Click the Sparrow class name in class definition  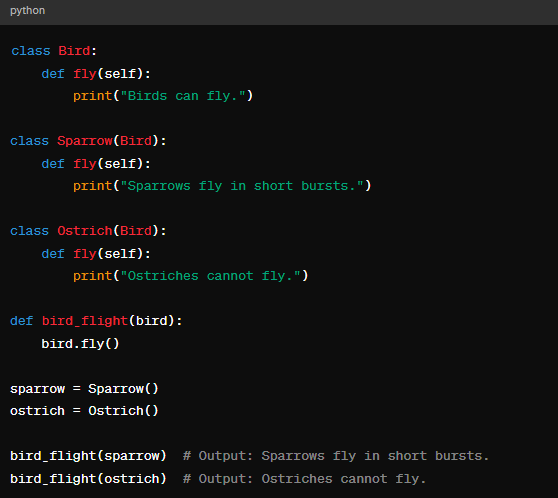click(x=85, y=141)
